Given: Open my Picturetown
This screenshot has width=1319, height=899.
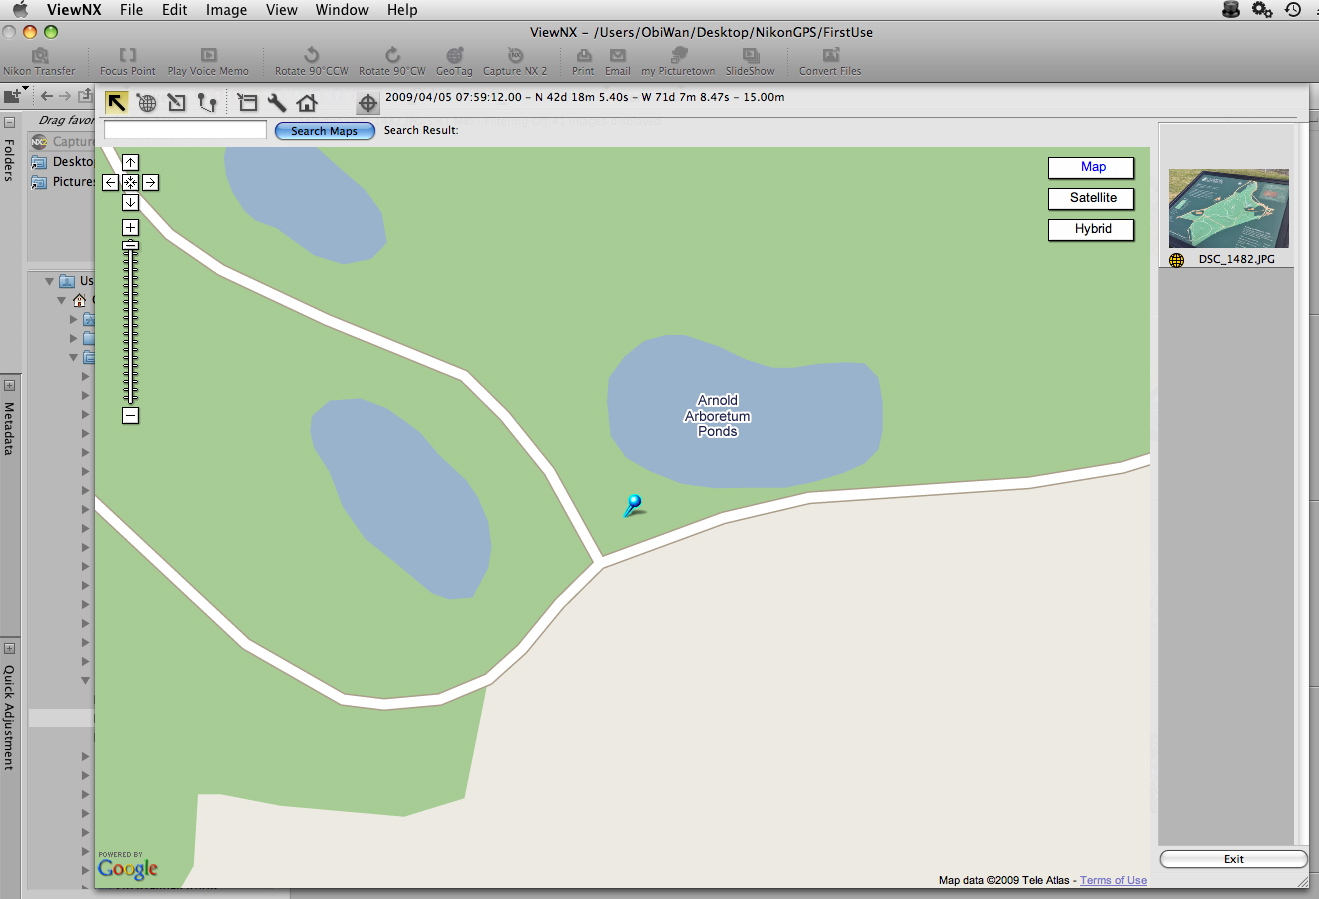Looking at the screenshot, I should 678,61.
